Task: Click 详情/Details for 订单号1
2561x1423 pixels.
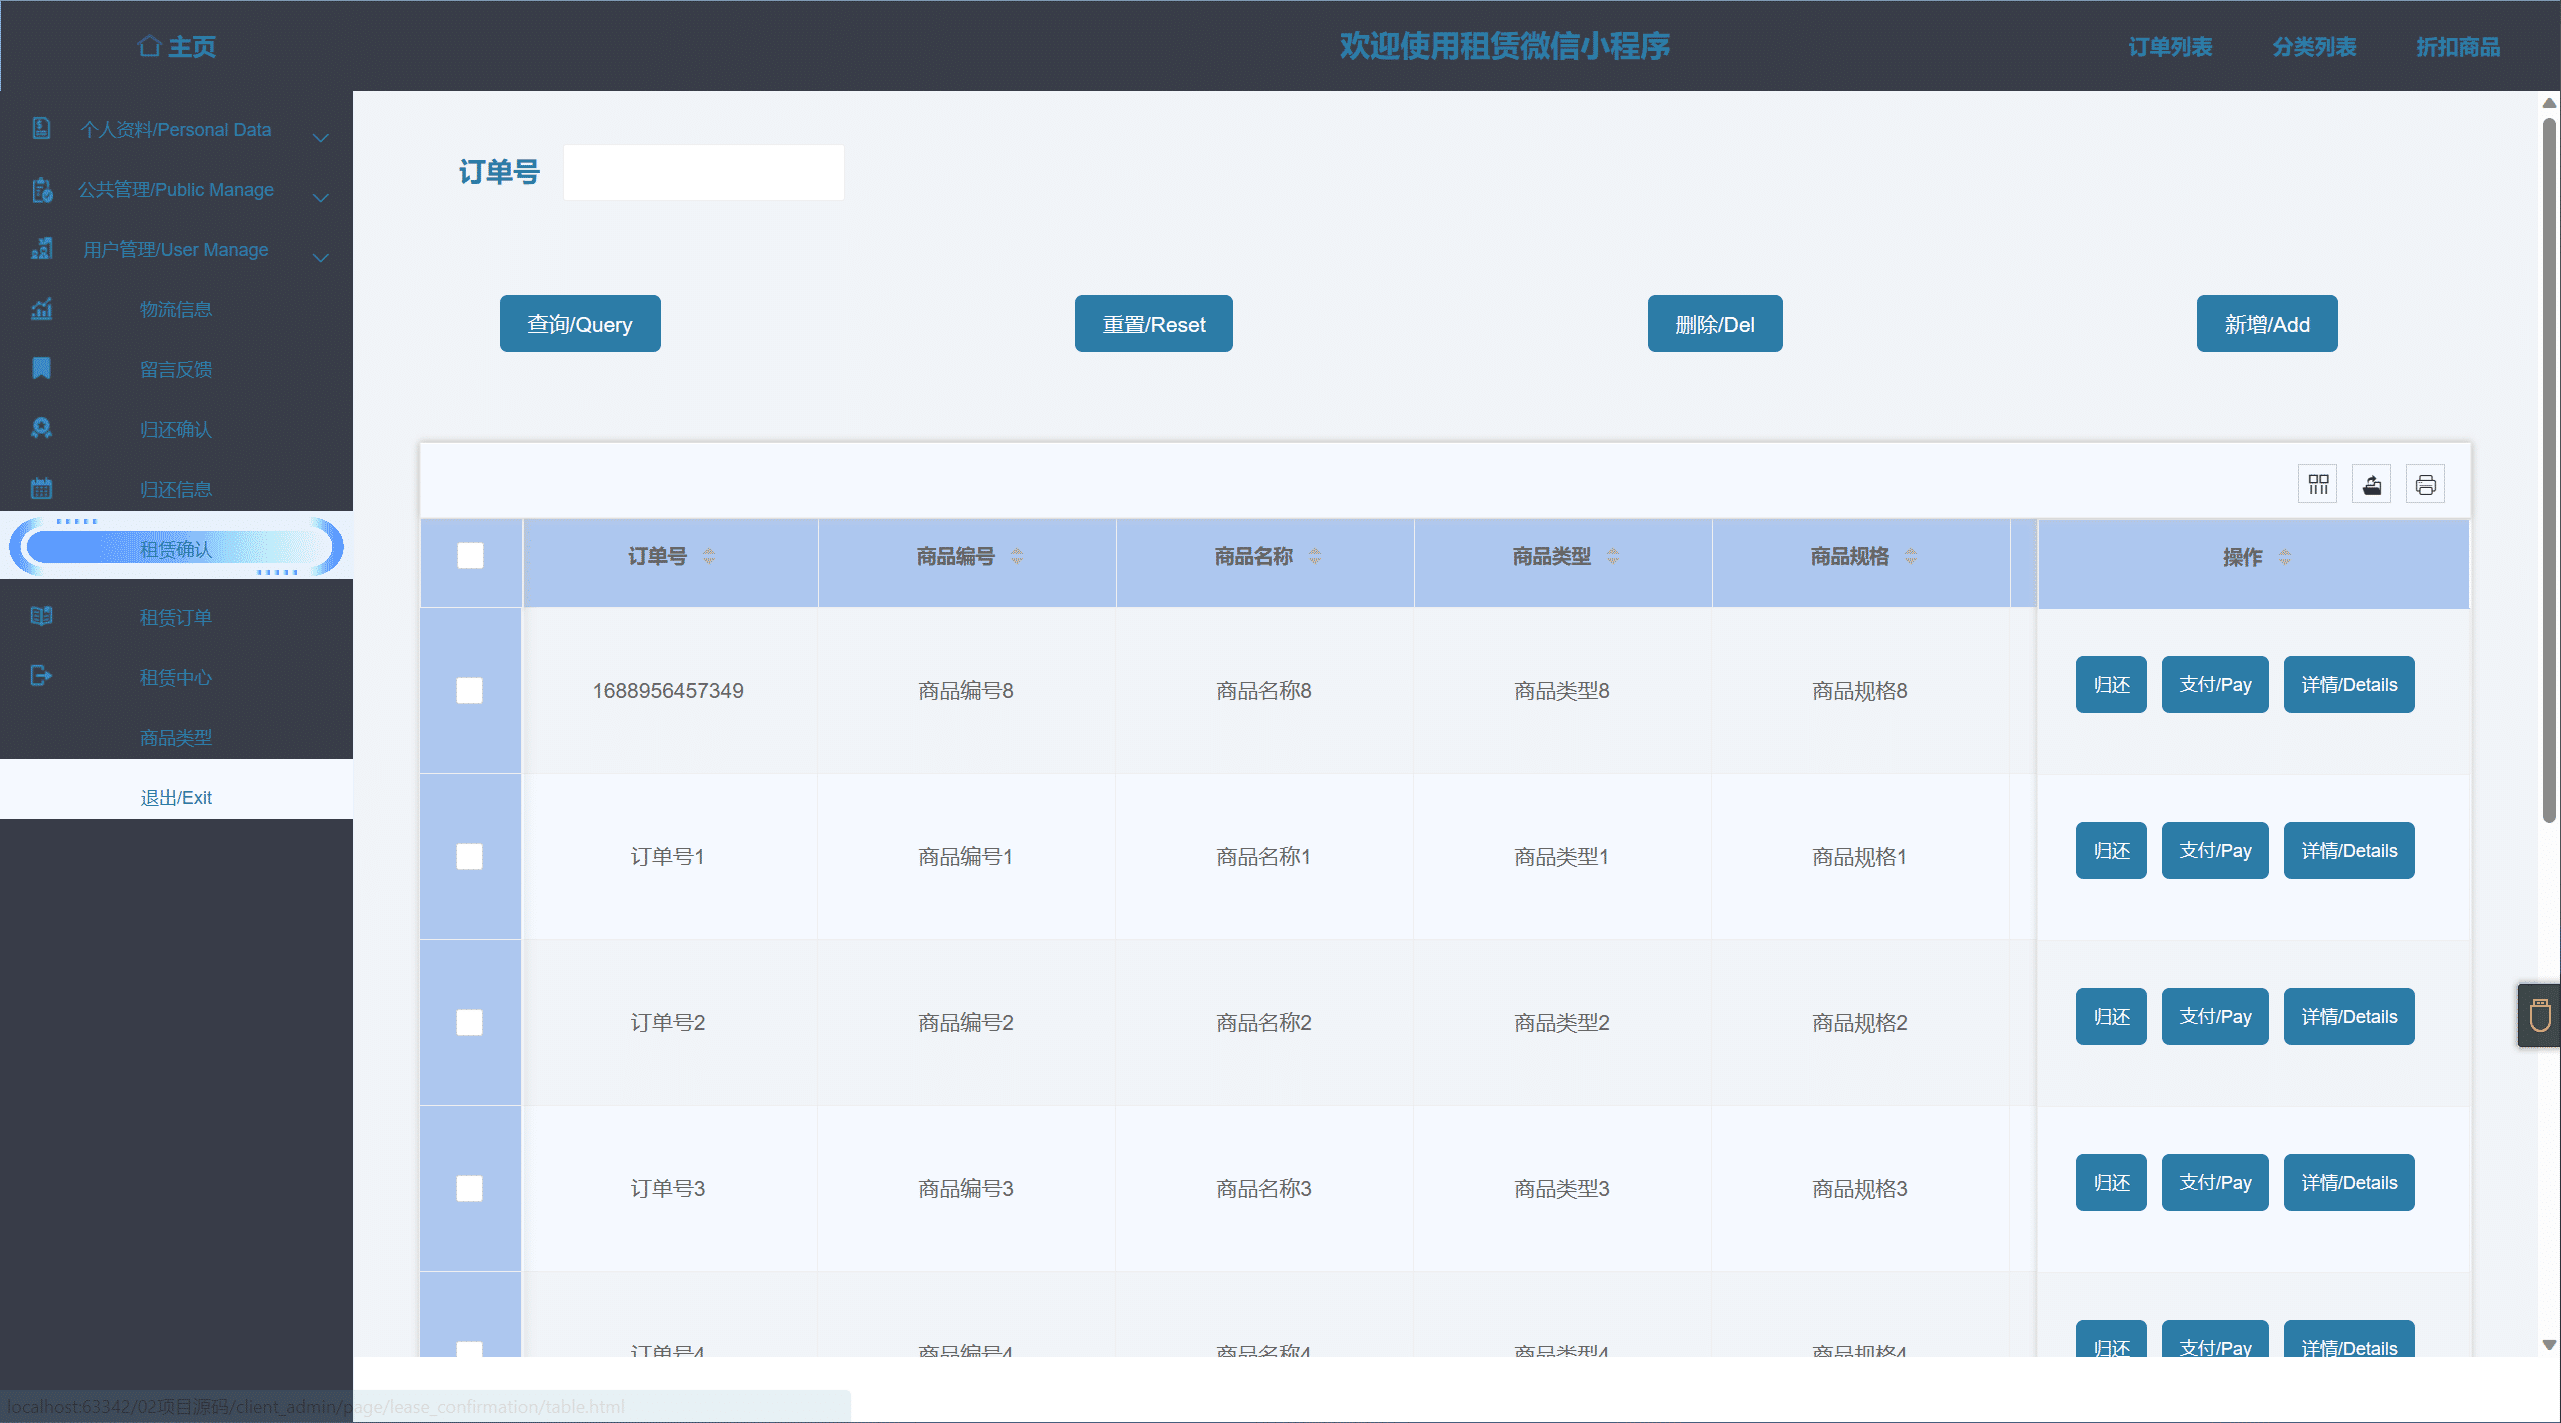Action: click(2349, 851)
